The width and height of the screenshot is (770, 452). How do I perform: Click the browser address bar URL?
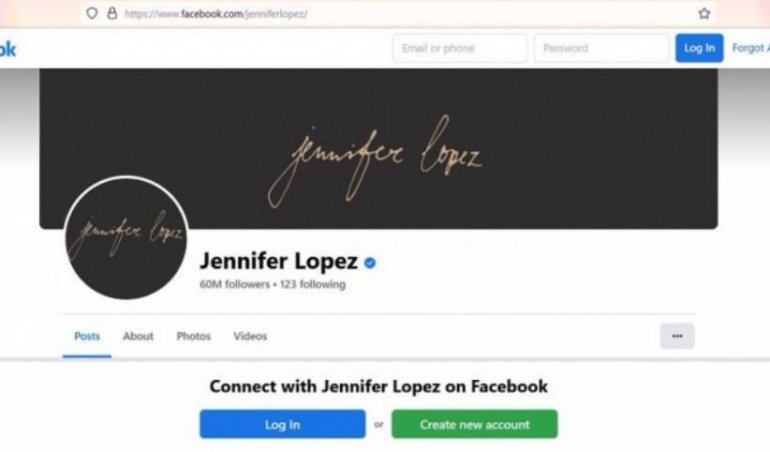tap(216, 14)
